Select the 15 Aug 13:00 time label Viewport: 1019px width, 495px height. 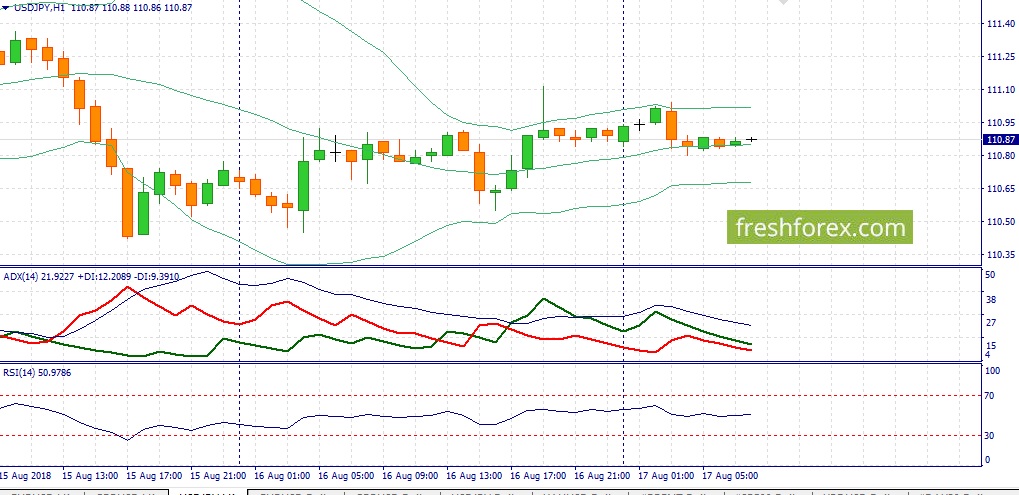[89, 476]
